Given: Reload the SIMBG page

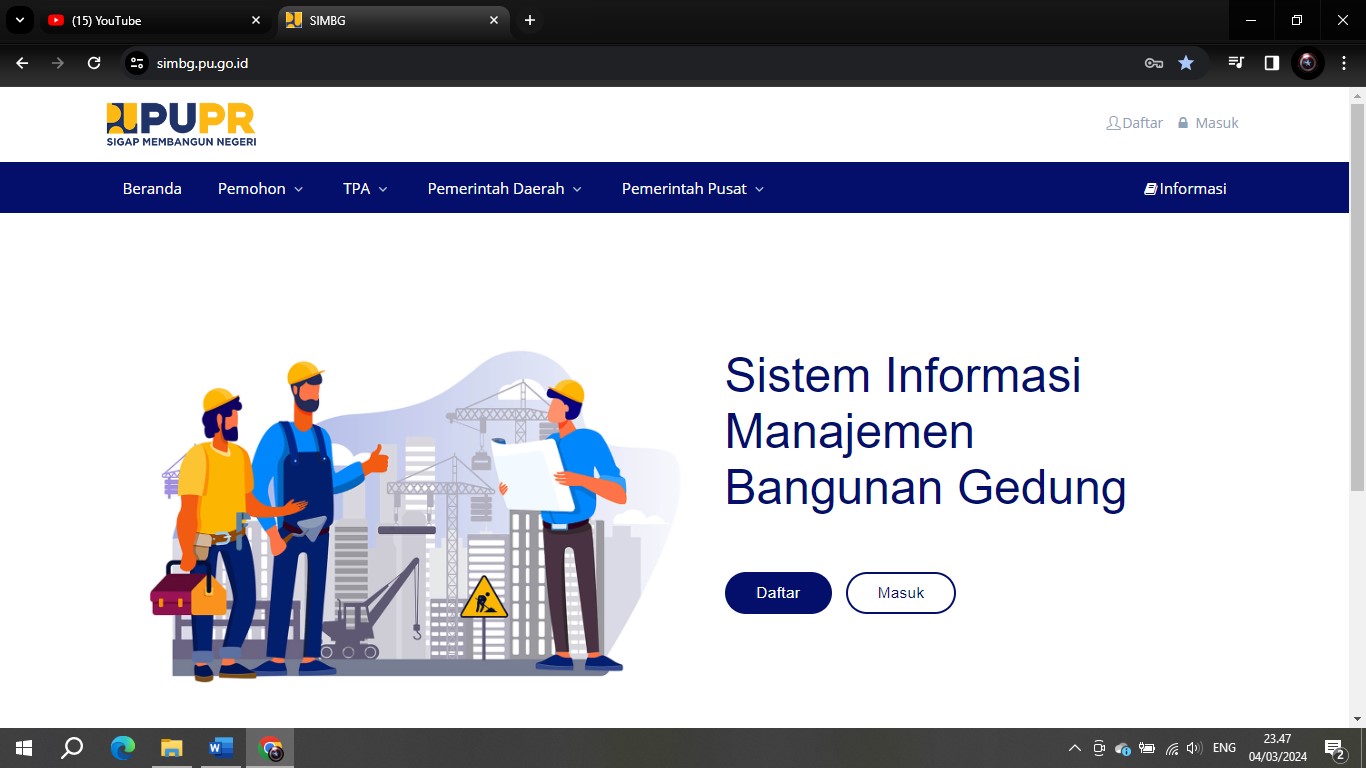Looking at the screenshot, I should pos(94,63).
